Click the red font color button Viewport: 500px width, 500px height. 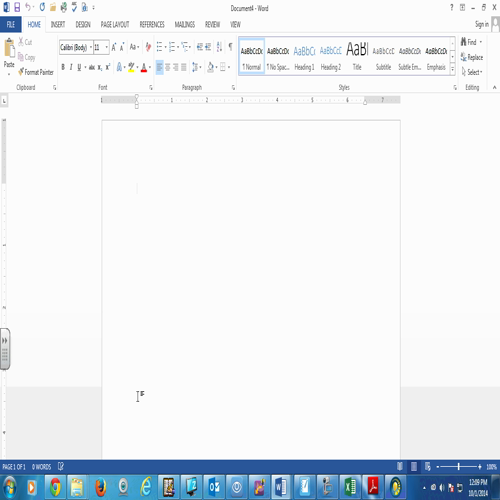[144, 67]
